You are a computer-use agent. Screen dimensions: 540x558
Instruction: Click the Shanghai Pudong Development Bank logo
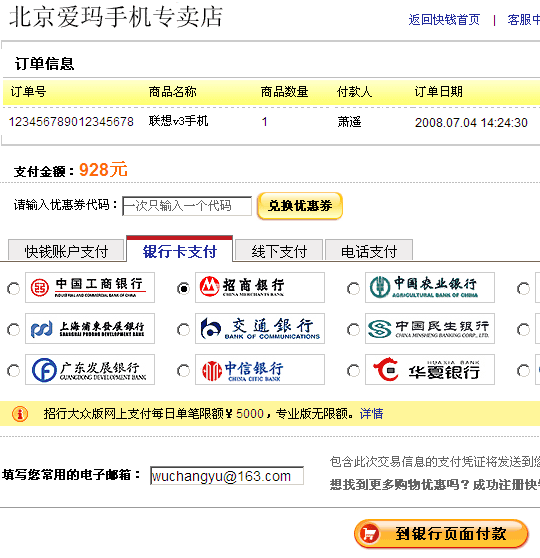pos(90,328)
